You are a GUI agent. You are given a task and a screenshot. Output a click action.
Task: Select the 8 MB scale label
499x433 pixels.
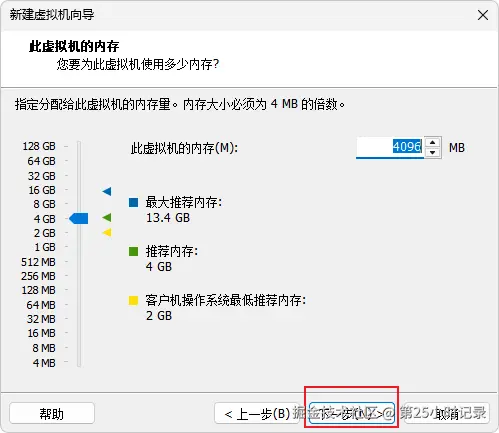(x=44, y=348)
